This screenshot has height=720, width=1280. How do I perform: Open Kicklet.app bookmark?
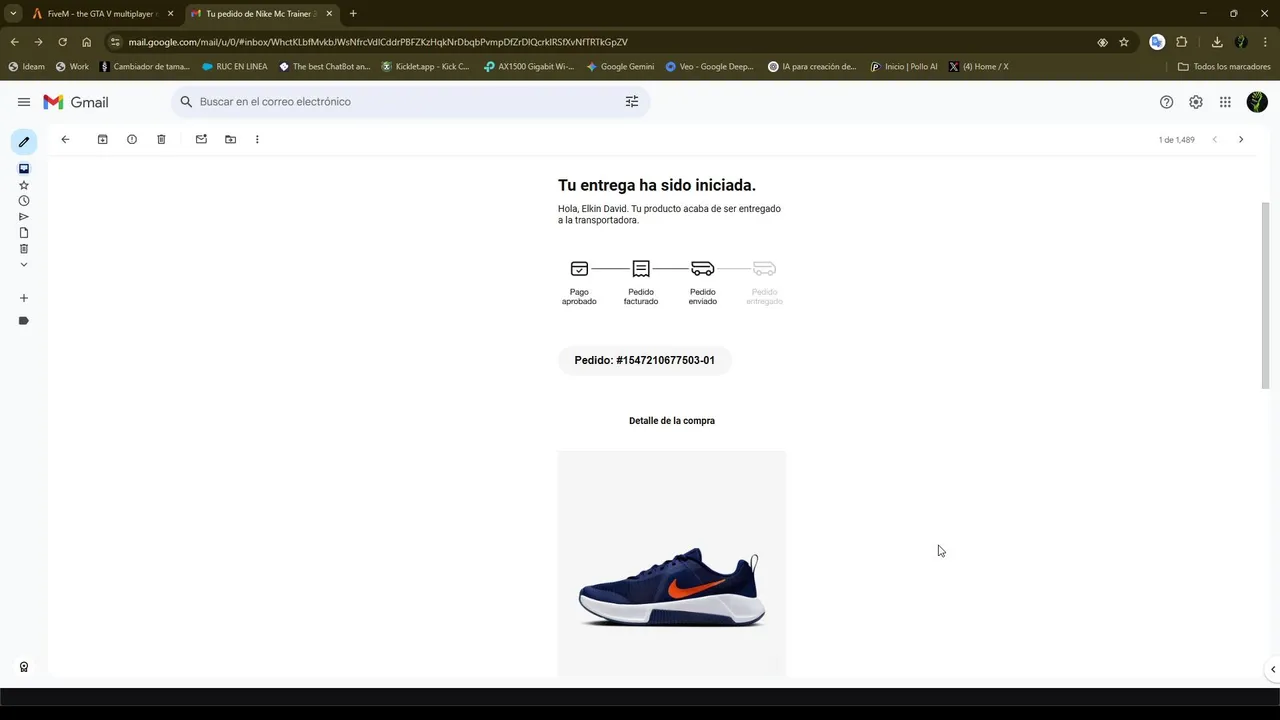[x=425, y=67]
